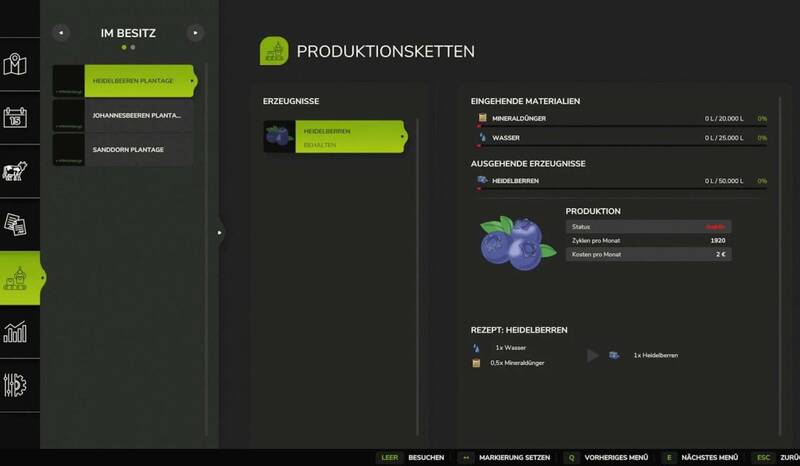Click the 1x Wasser recipe text
This screenshot has height=466, width=800.
coord(511,348)
